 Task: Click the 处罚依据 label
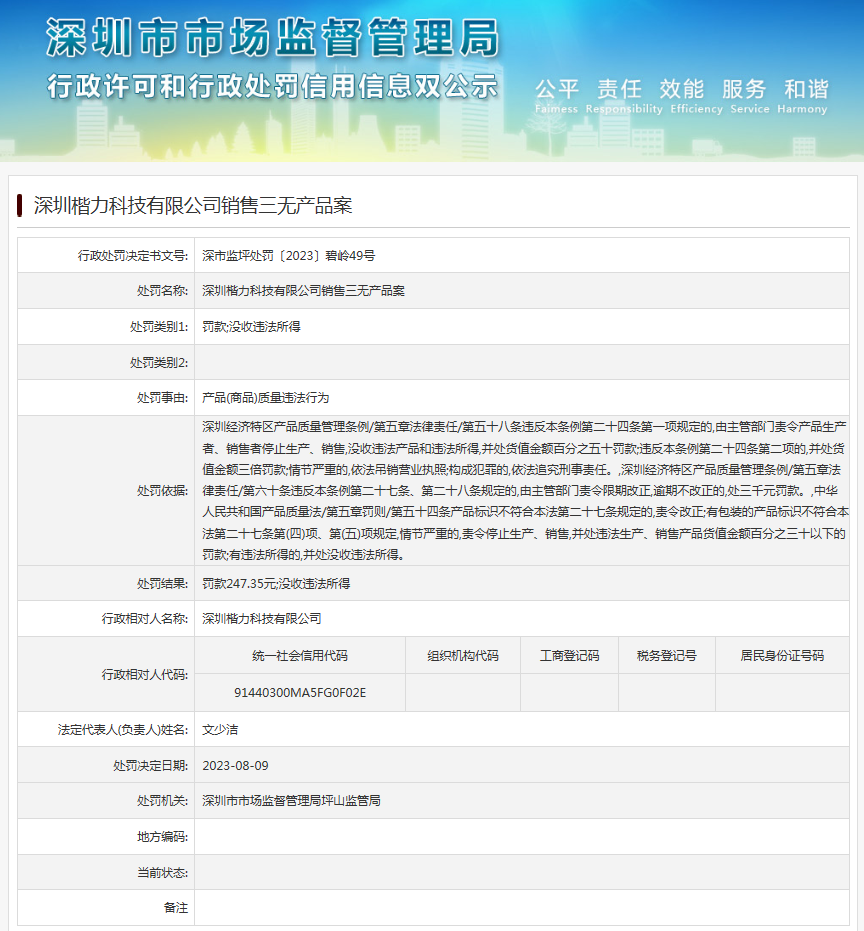[x=162, y=490]
